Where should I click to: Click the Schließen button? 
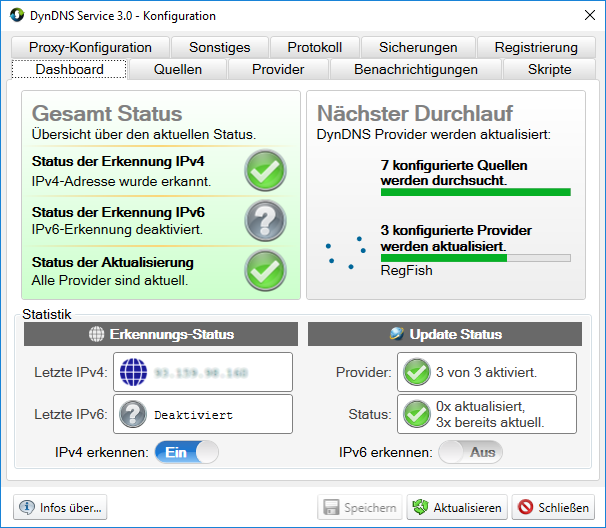(x=553, y=507)
